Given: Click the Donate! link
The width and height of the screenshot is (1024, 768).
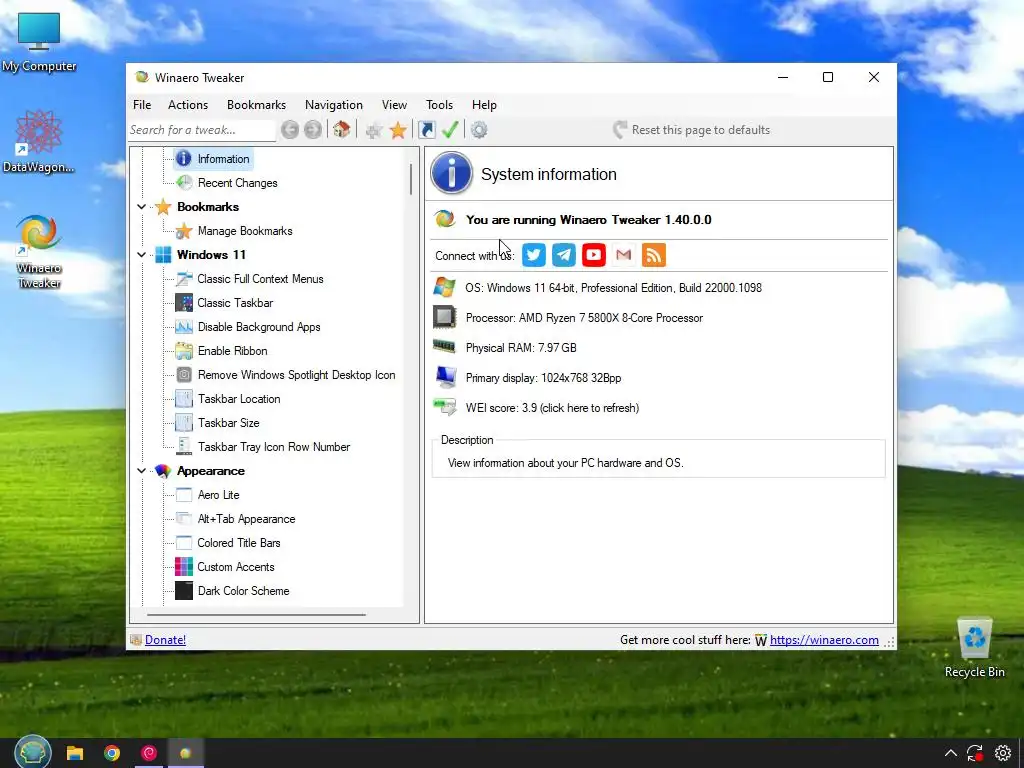Looking at the screenshot, I should point(165,640).
